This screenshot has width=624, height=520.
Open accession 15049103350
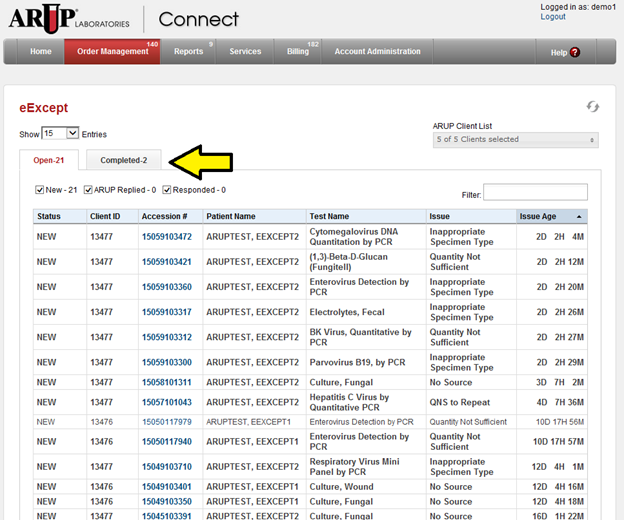point(167,501)
